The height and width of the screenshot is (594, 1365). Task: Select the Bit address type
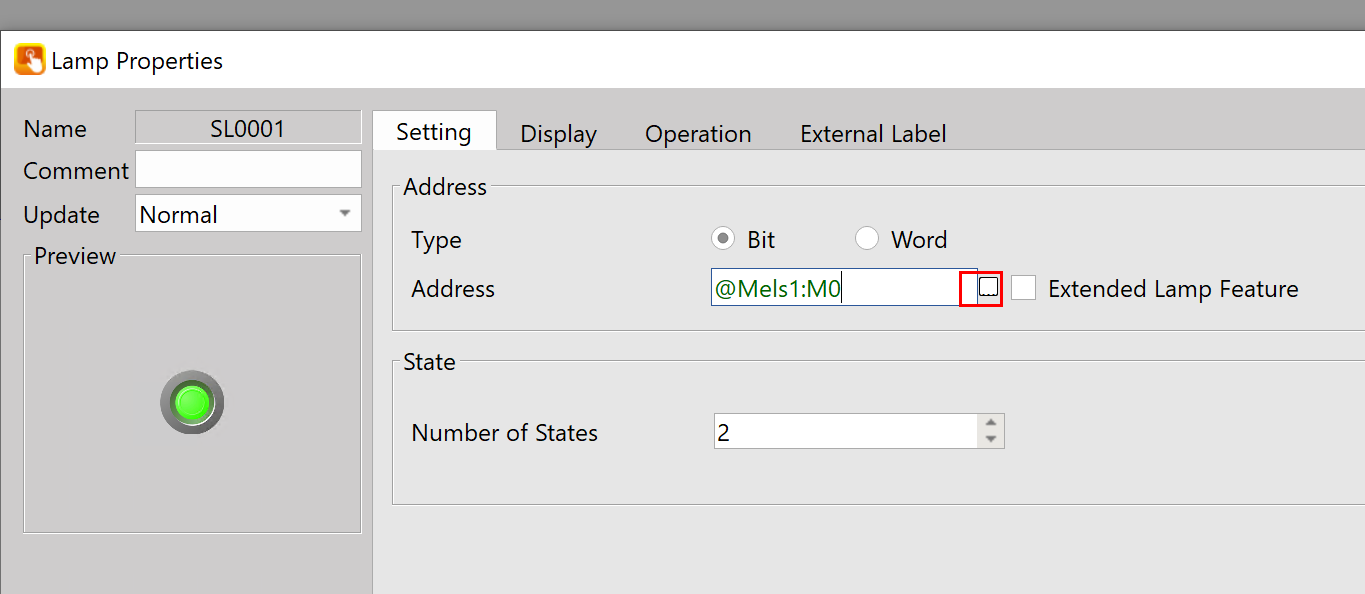point(723,240)
